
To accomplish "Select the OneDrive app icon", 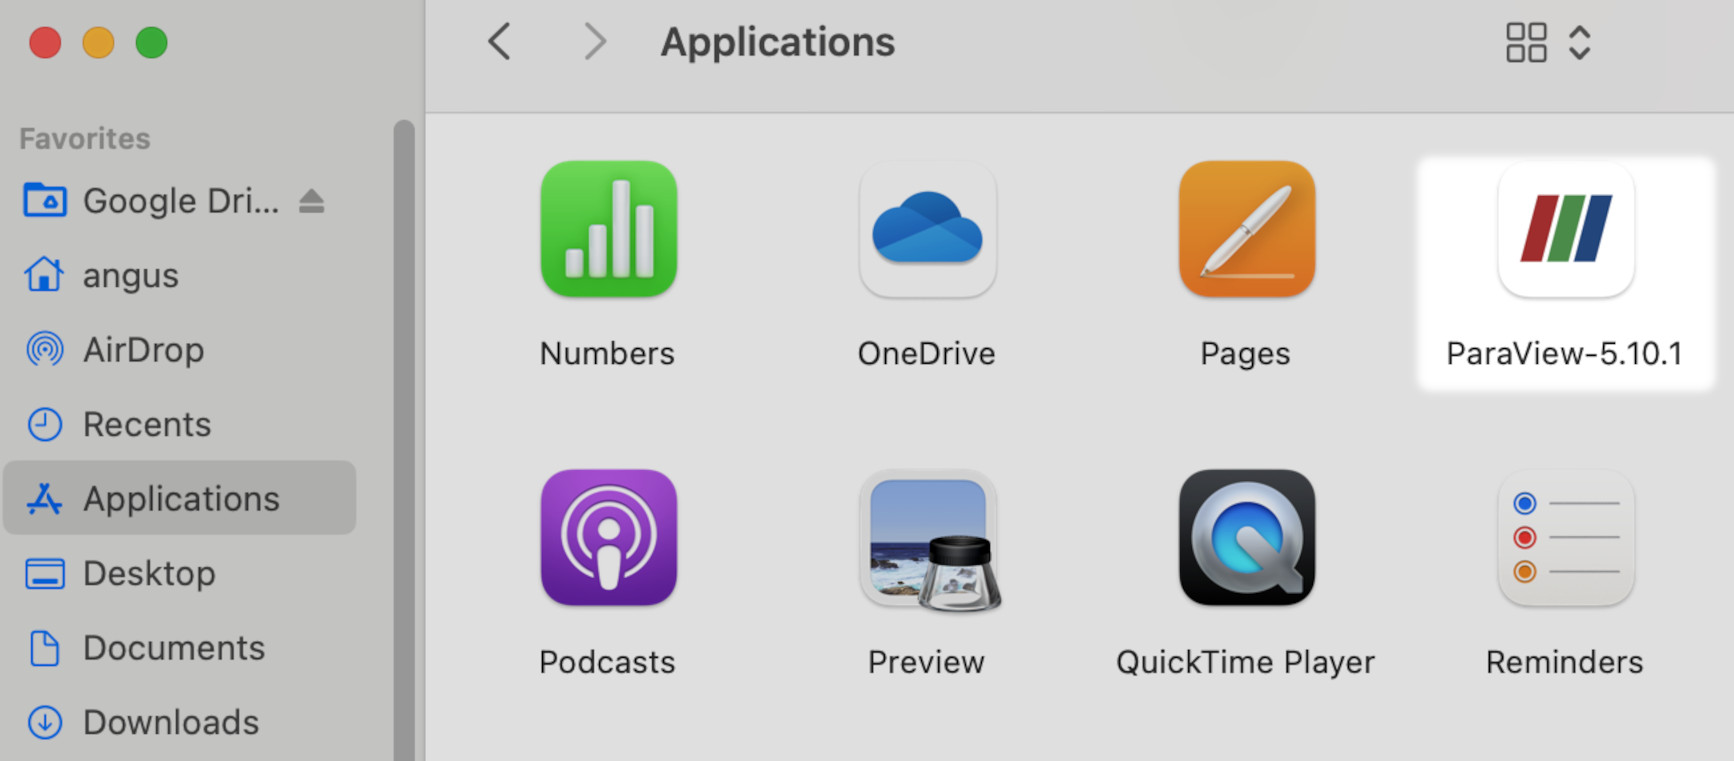I will click(x=927, y=229).
